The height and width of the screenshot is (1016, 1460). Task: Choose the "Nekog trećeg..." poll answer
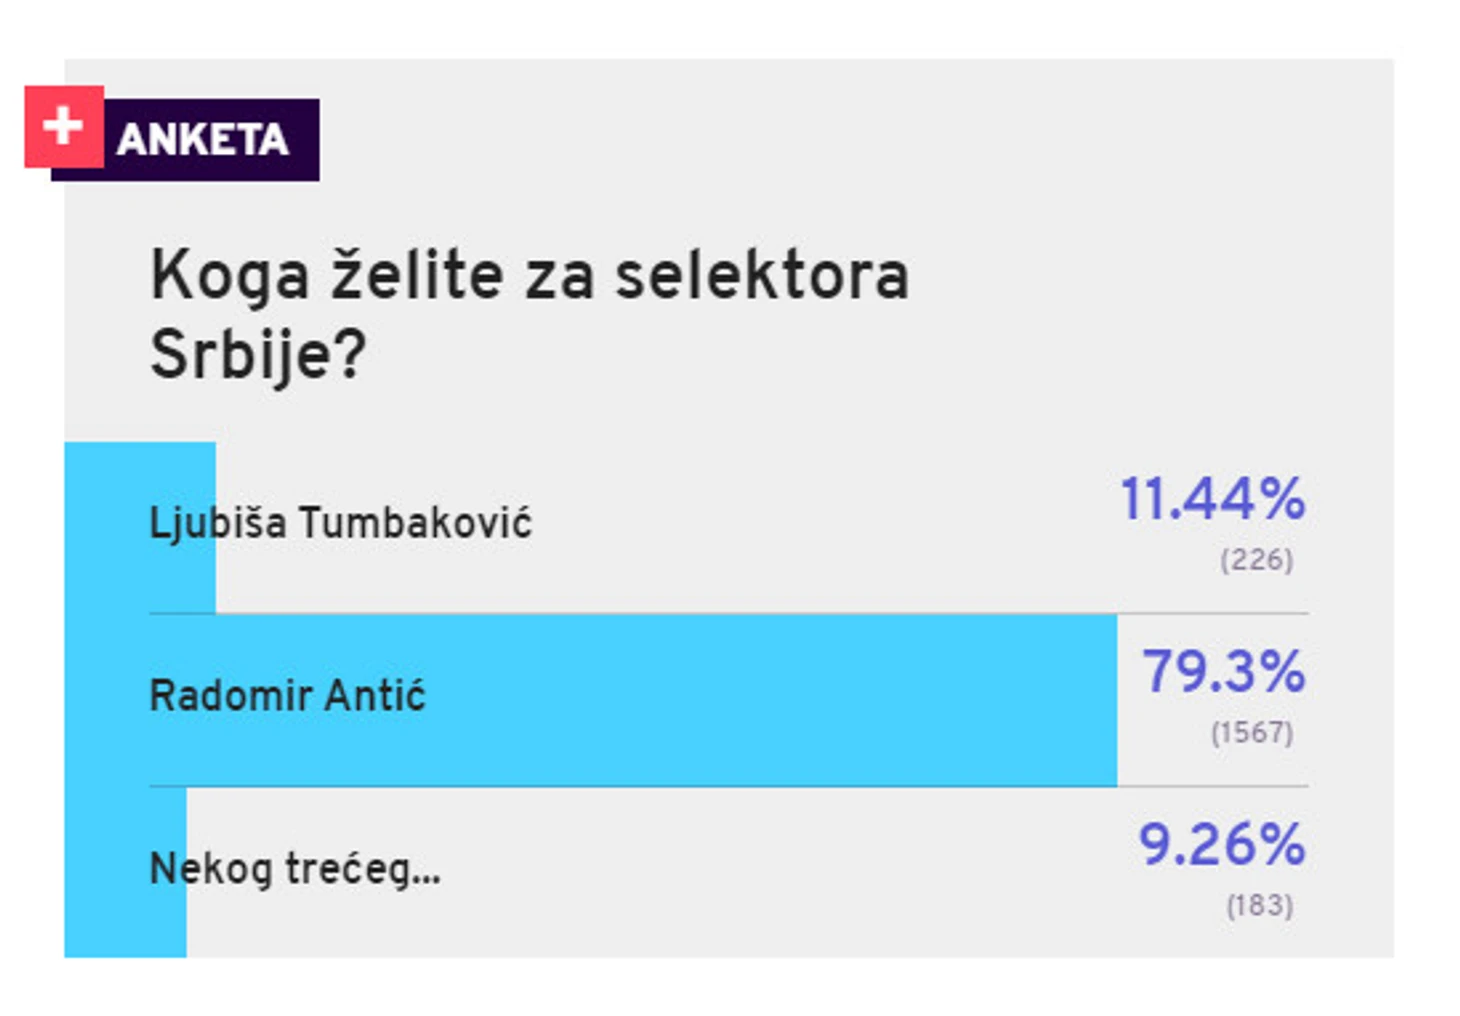pos(294,868)
